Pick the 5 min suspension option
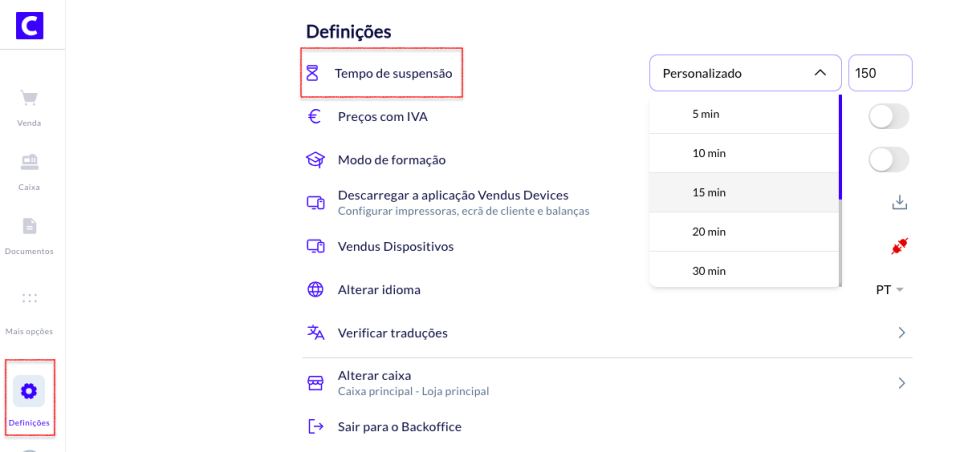Viewport: 960px width, 452px height. click(x=706, y=114)
